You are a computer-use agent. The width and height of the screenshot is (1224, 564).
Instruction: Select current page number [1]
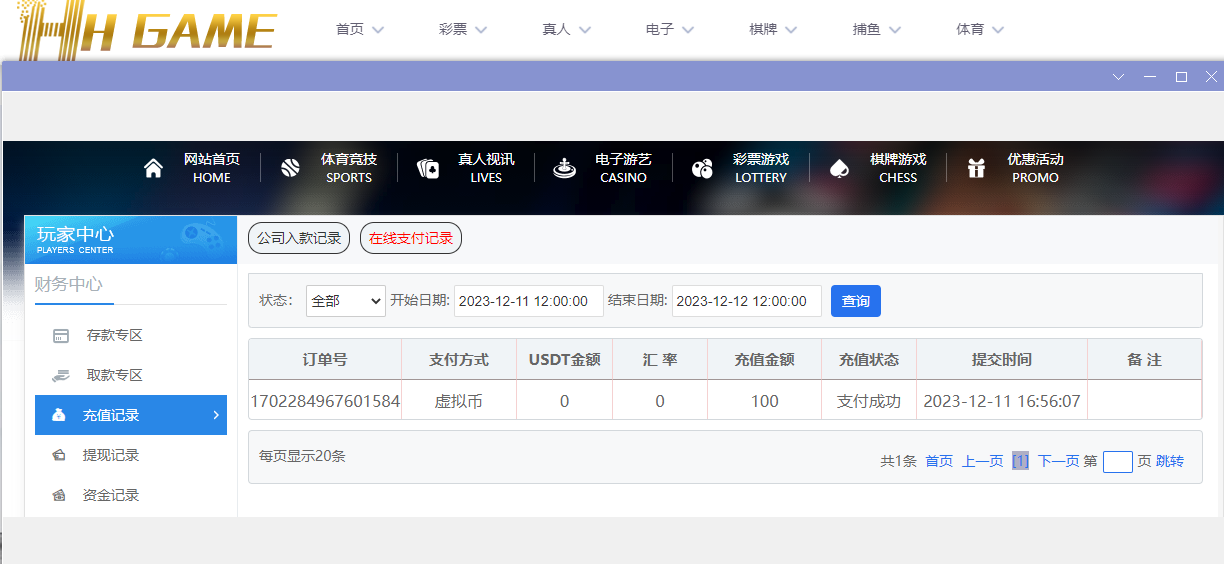[1020, 461]
